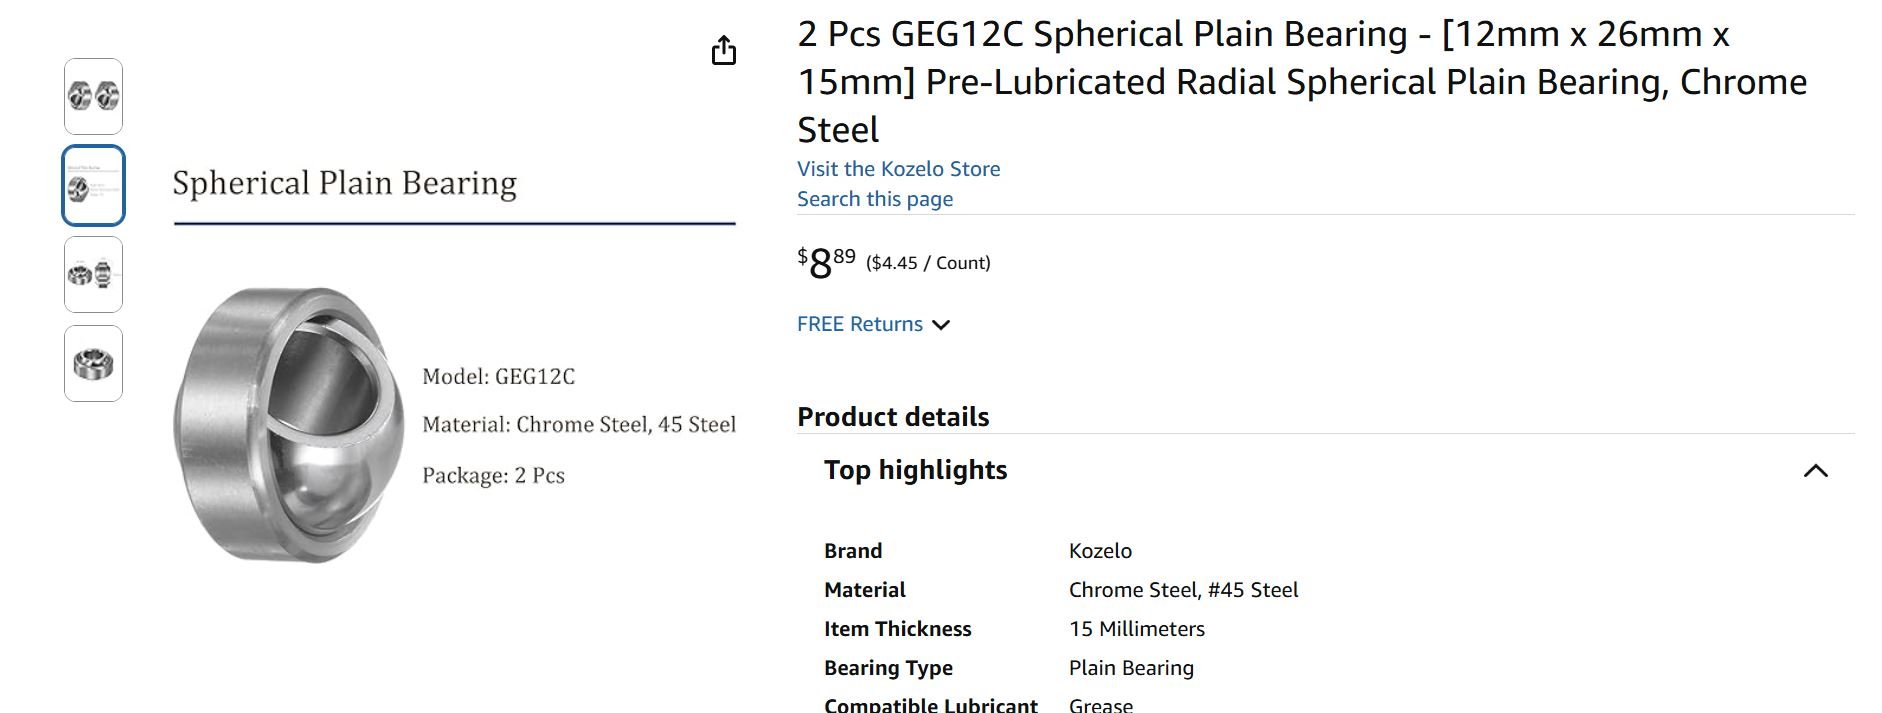Click the Kozelo brand value in highlights
The height and width of the screenshot is (713, 1882).
tap(1100, 551)
